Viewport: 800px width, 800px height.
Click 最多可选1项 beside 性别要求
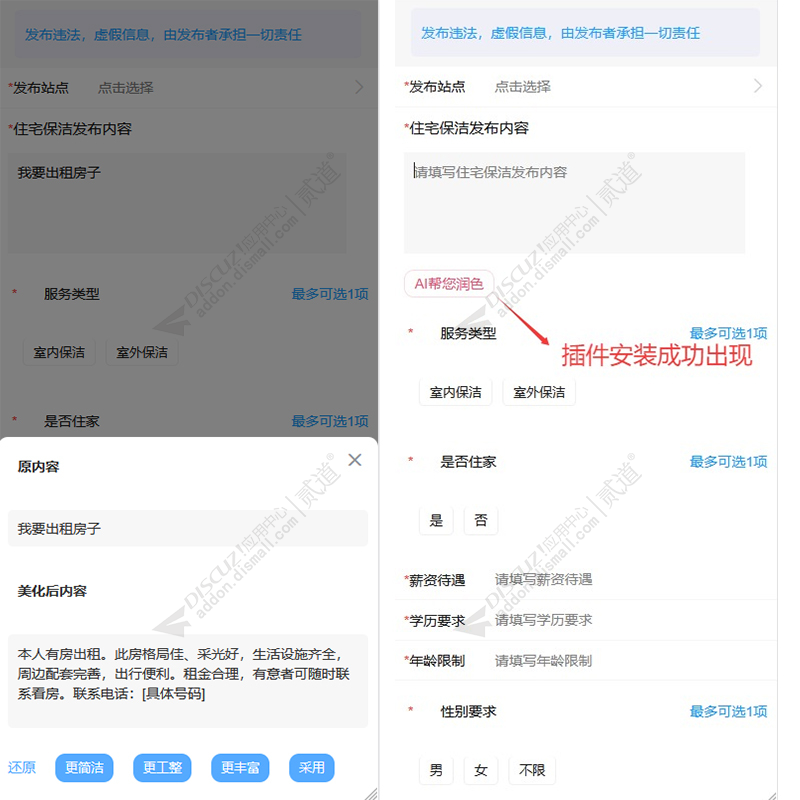click(x=729, y=711)
